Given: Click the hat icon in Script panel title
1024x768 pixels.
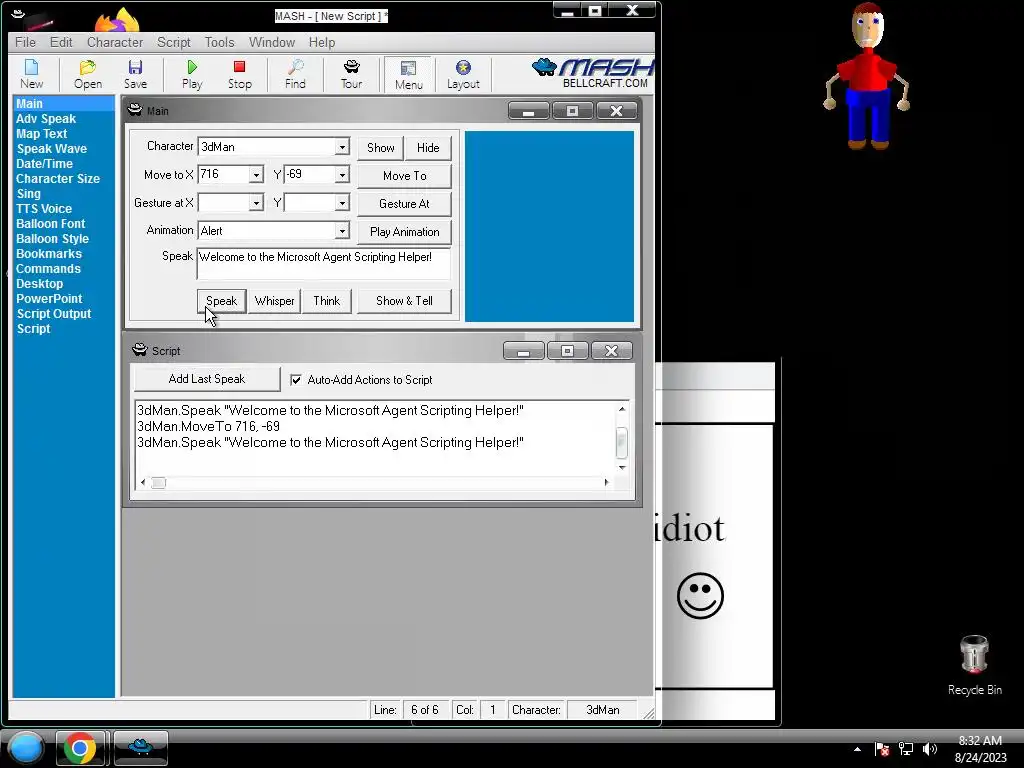Looking at the screenshot, I should 140,350.
